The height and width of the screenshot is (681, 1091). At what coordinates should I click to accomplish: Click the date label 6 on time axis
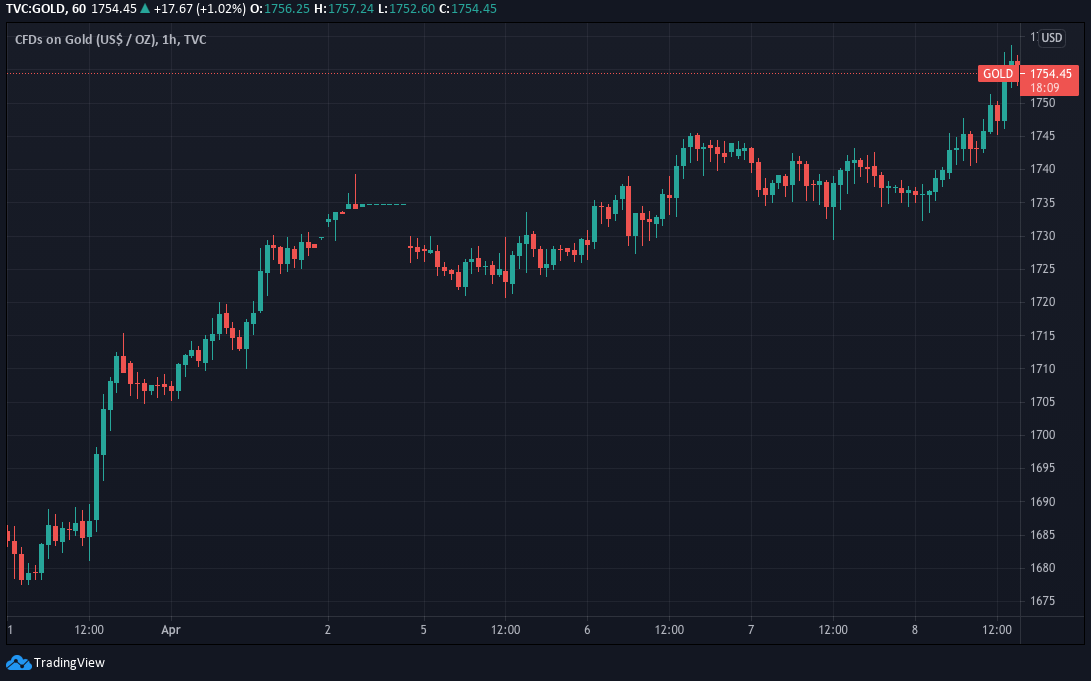pos(587,630)
